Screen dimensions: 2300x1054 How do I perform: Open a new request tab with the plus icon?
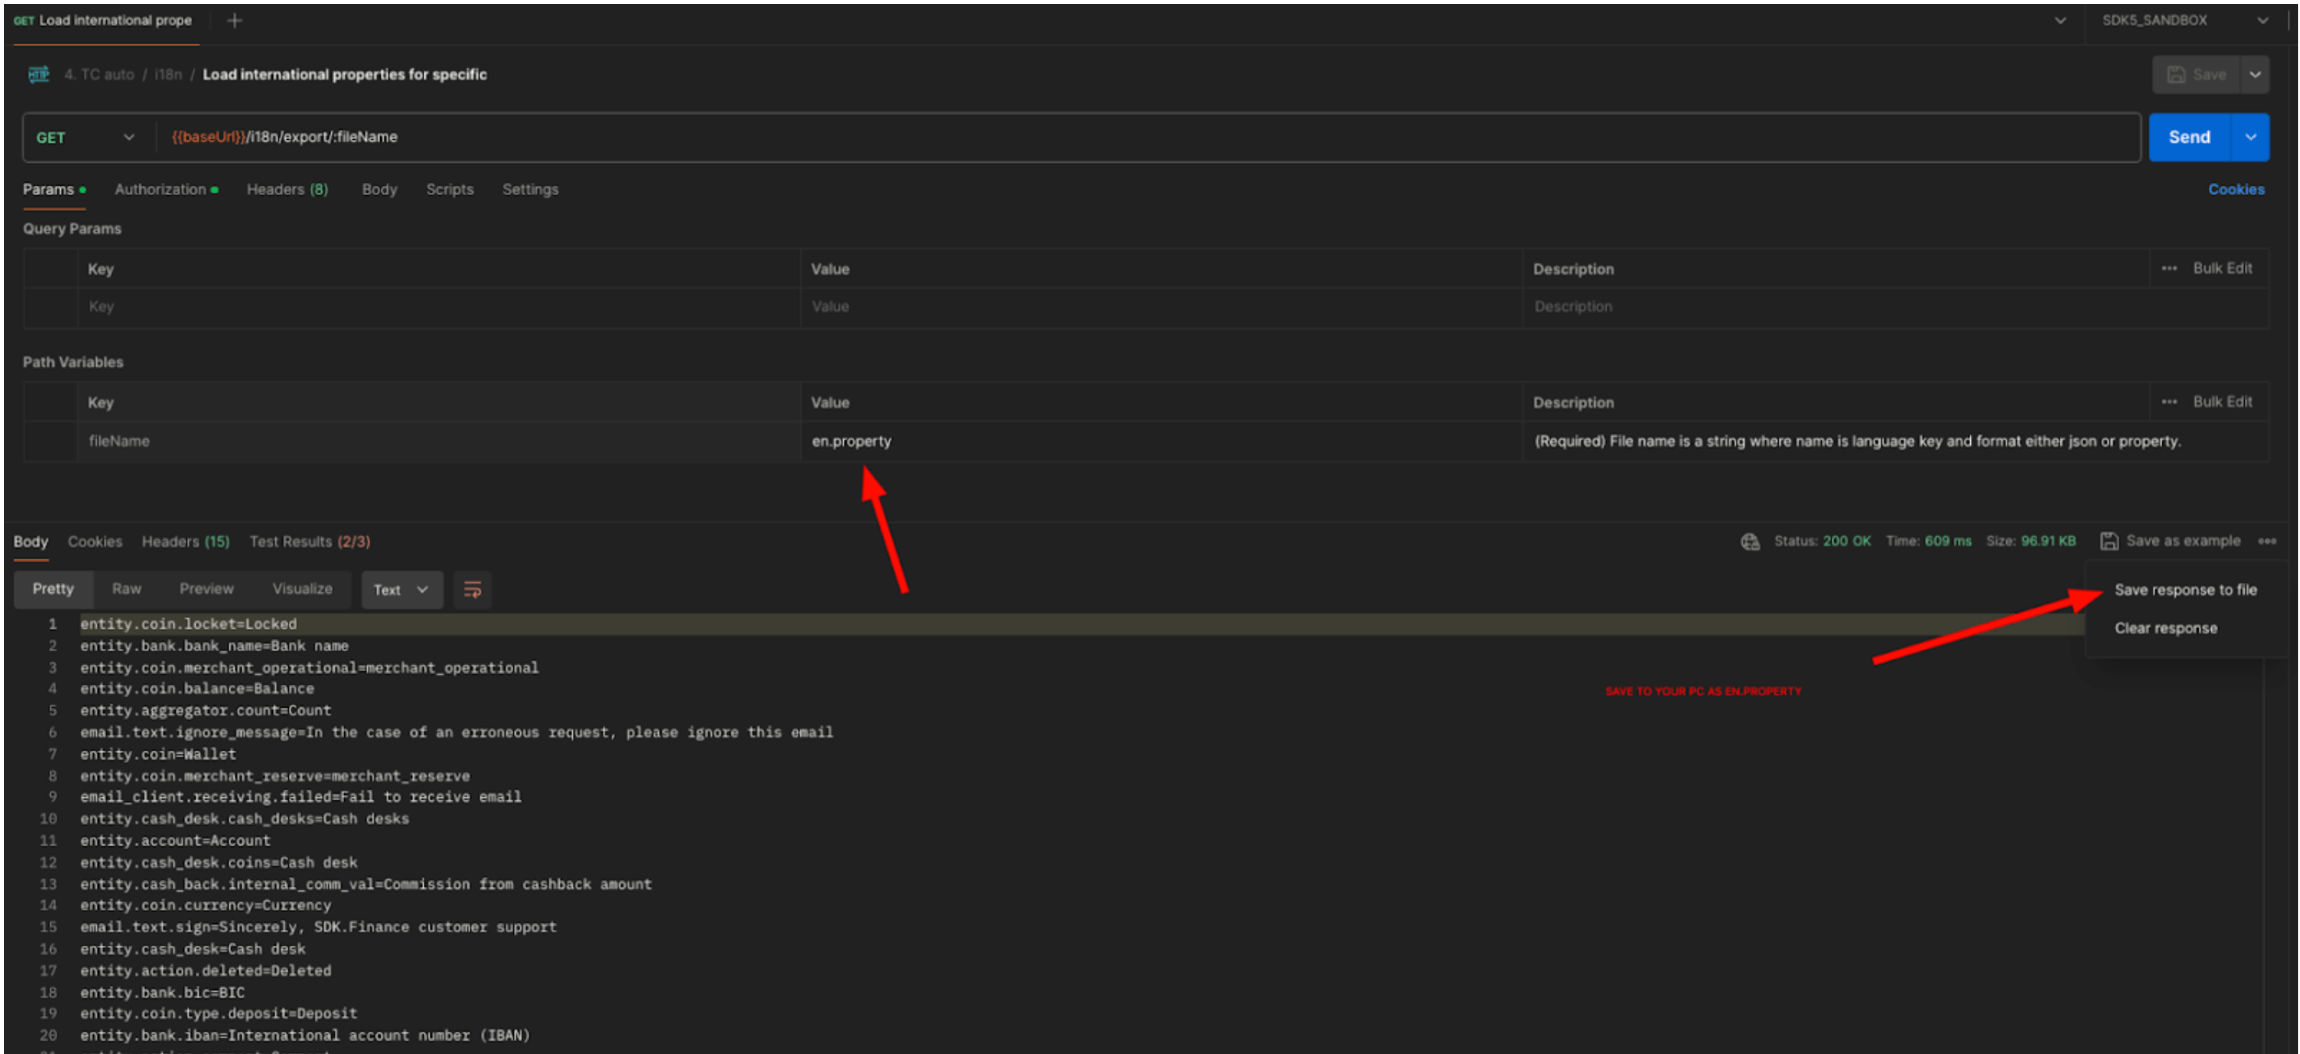[x=234, y=20]
